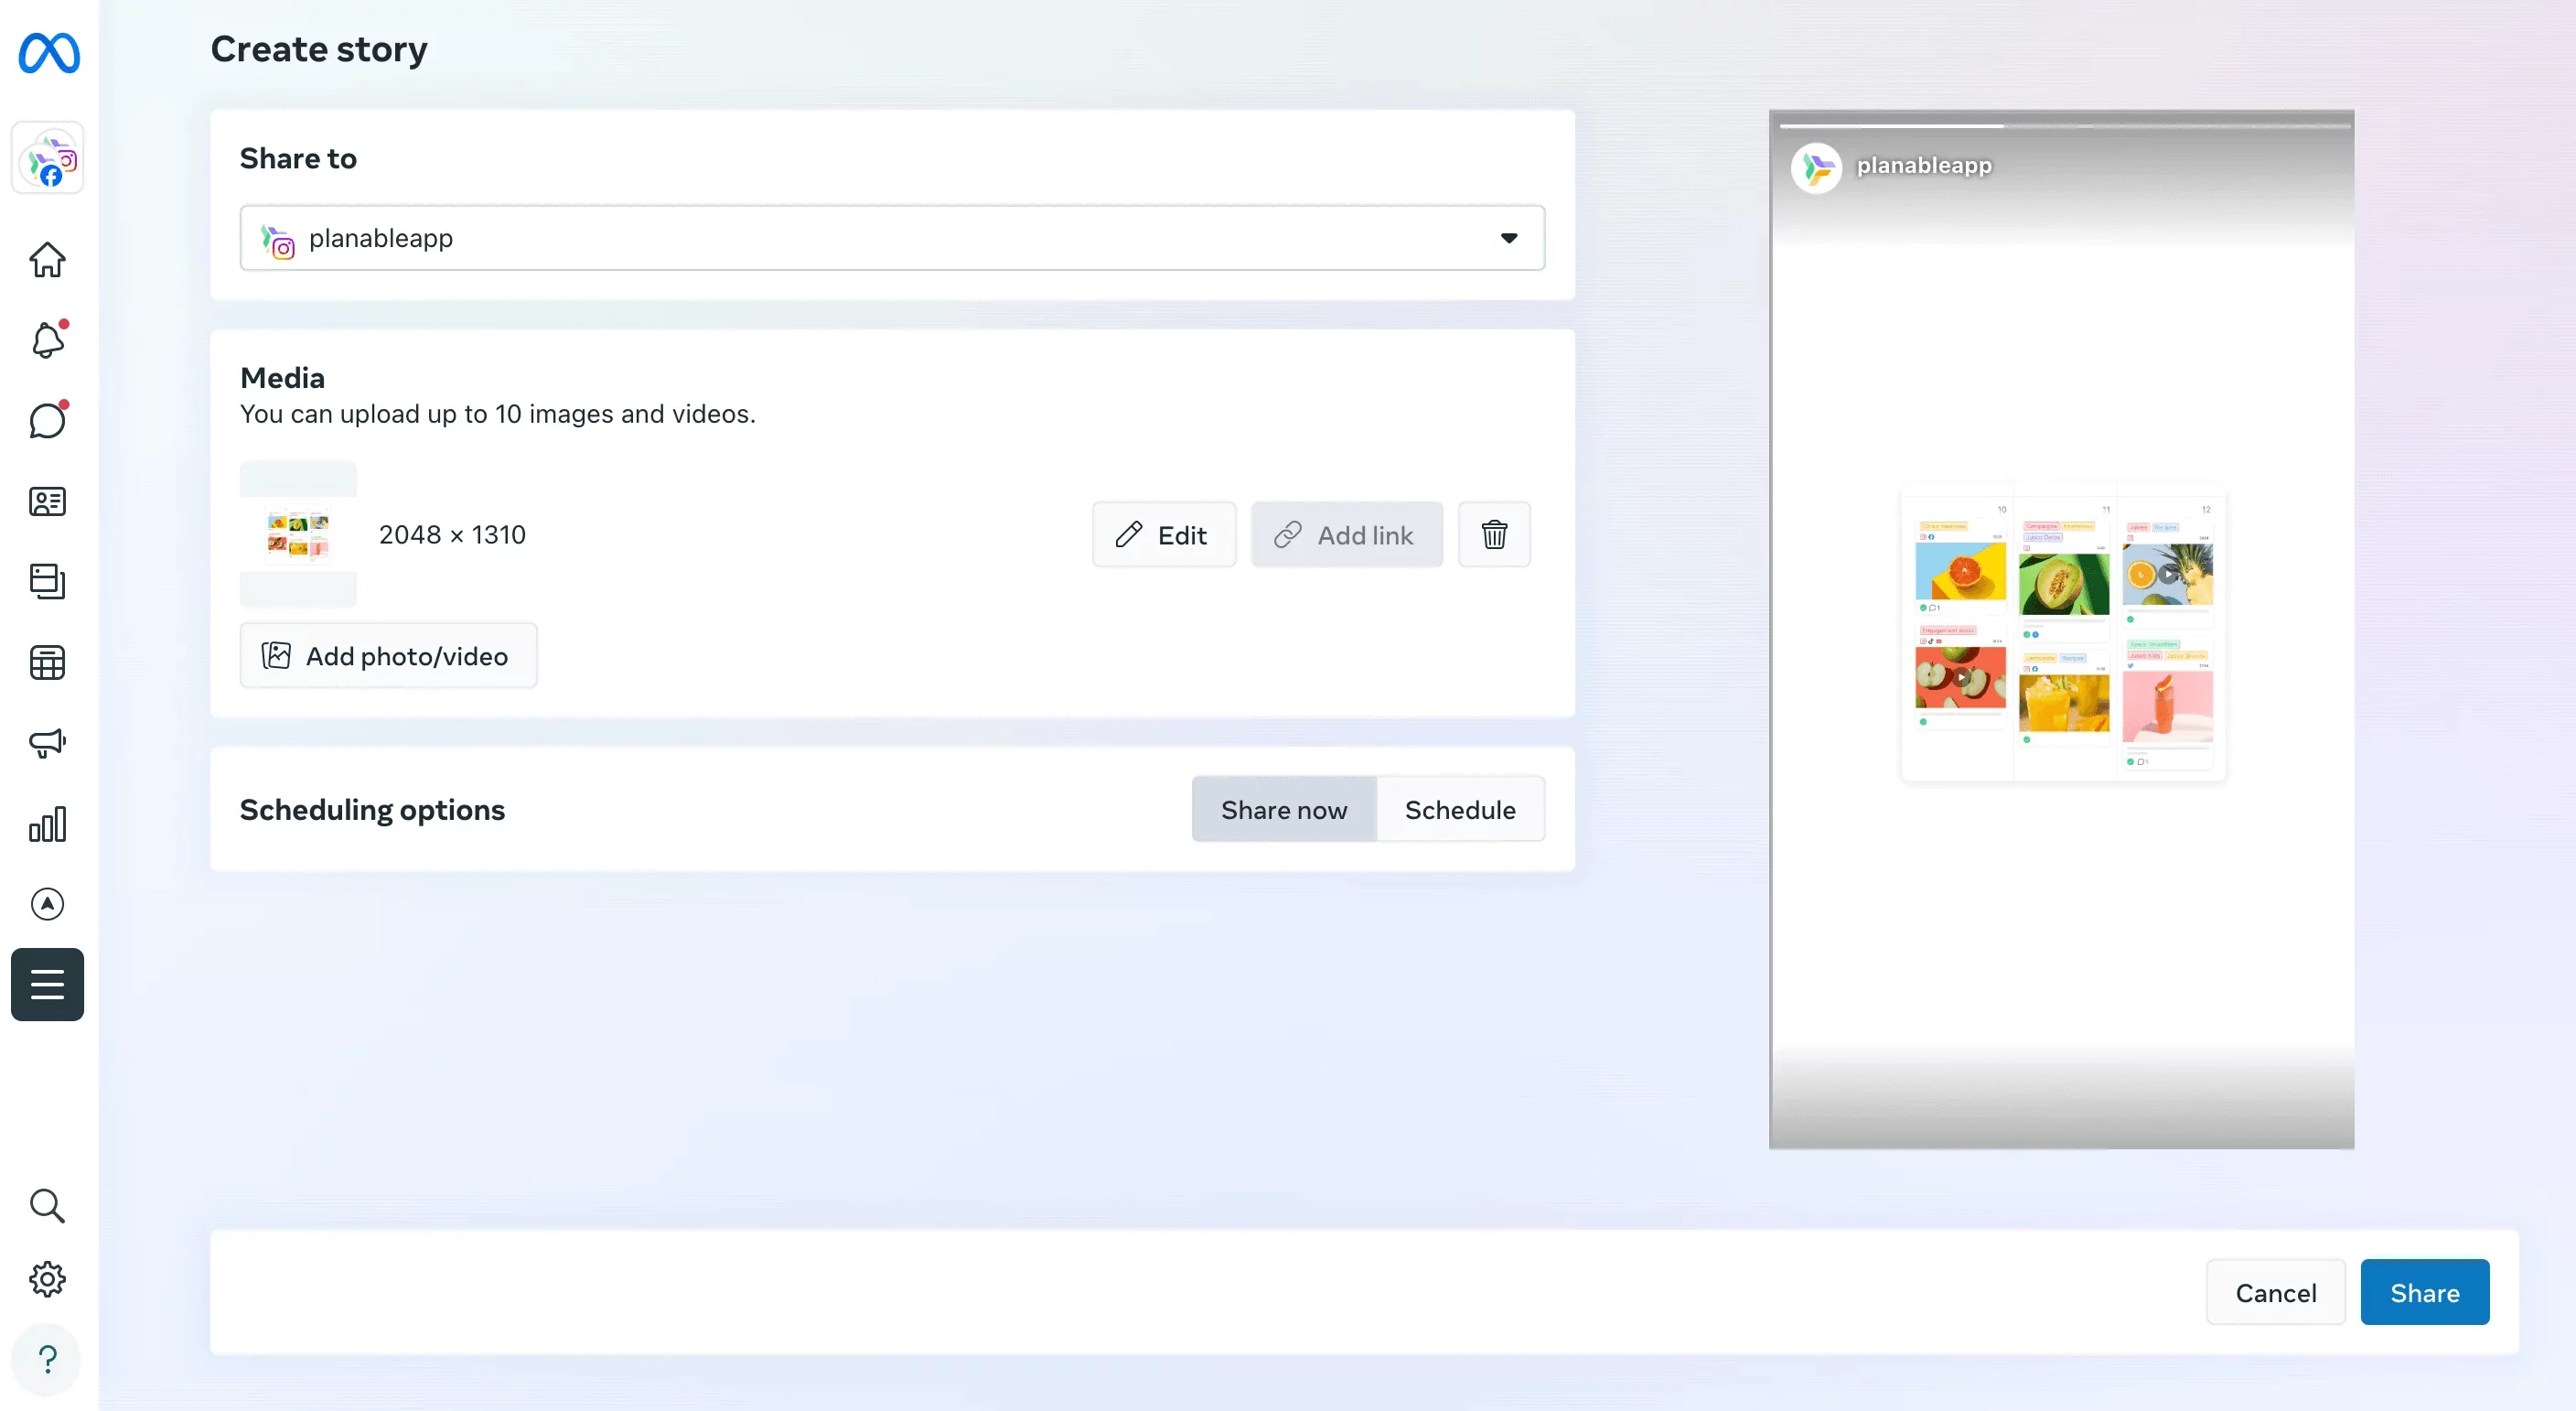2576x1411 pixels.
Task: Click the uploaded media thumbnail
Action: click(x=298, y=534)
